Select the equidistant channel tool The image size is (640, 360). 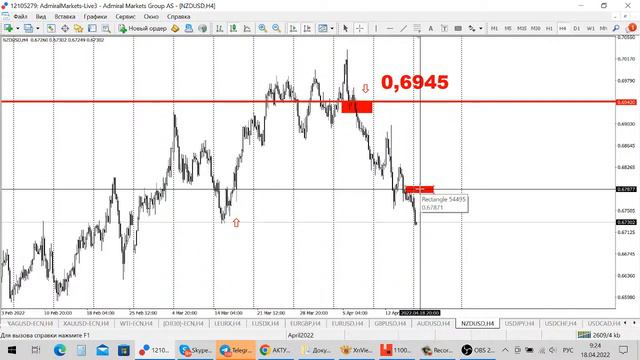pyautogui.click(x=417, y=28)
